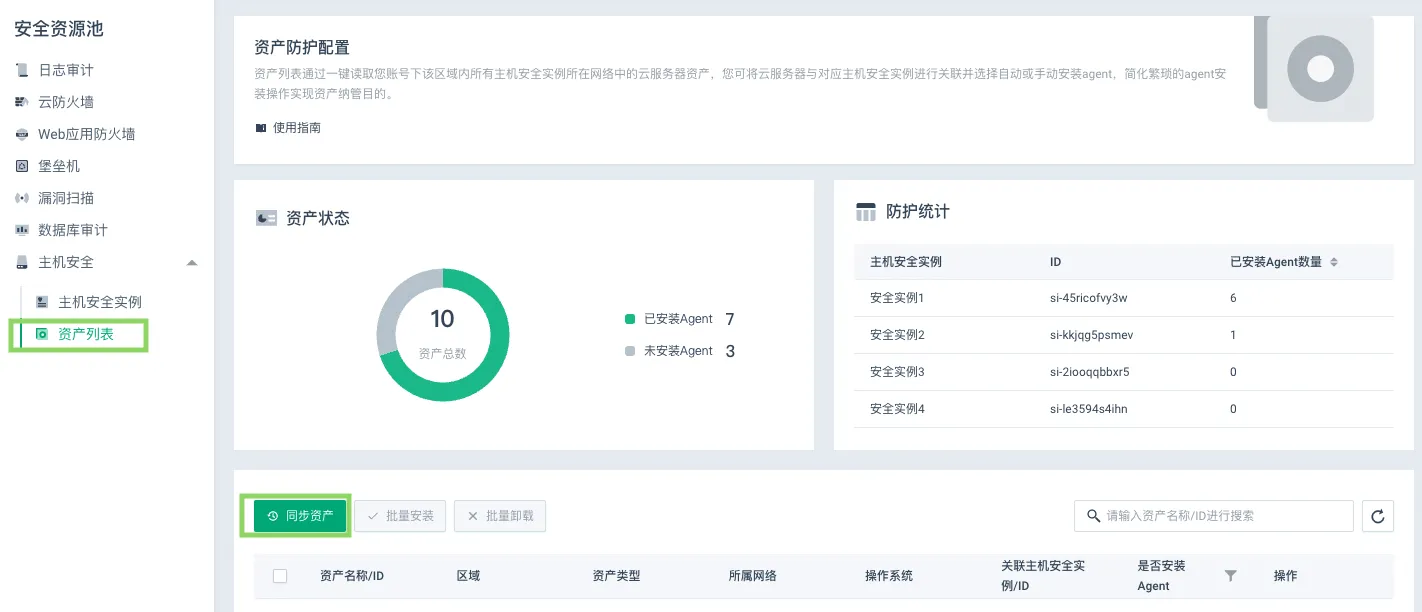Viewport: 1422px width, 612px height.
Task: Click the 防护统计 panel table icon
Action: (866, 211)
